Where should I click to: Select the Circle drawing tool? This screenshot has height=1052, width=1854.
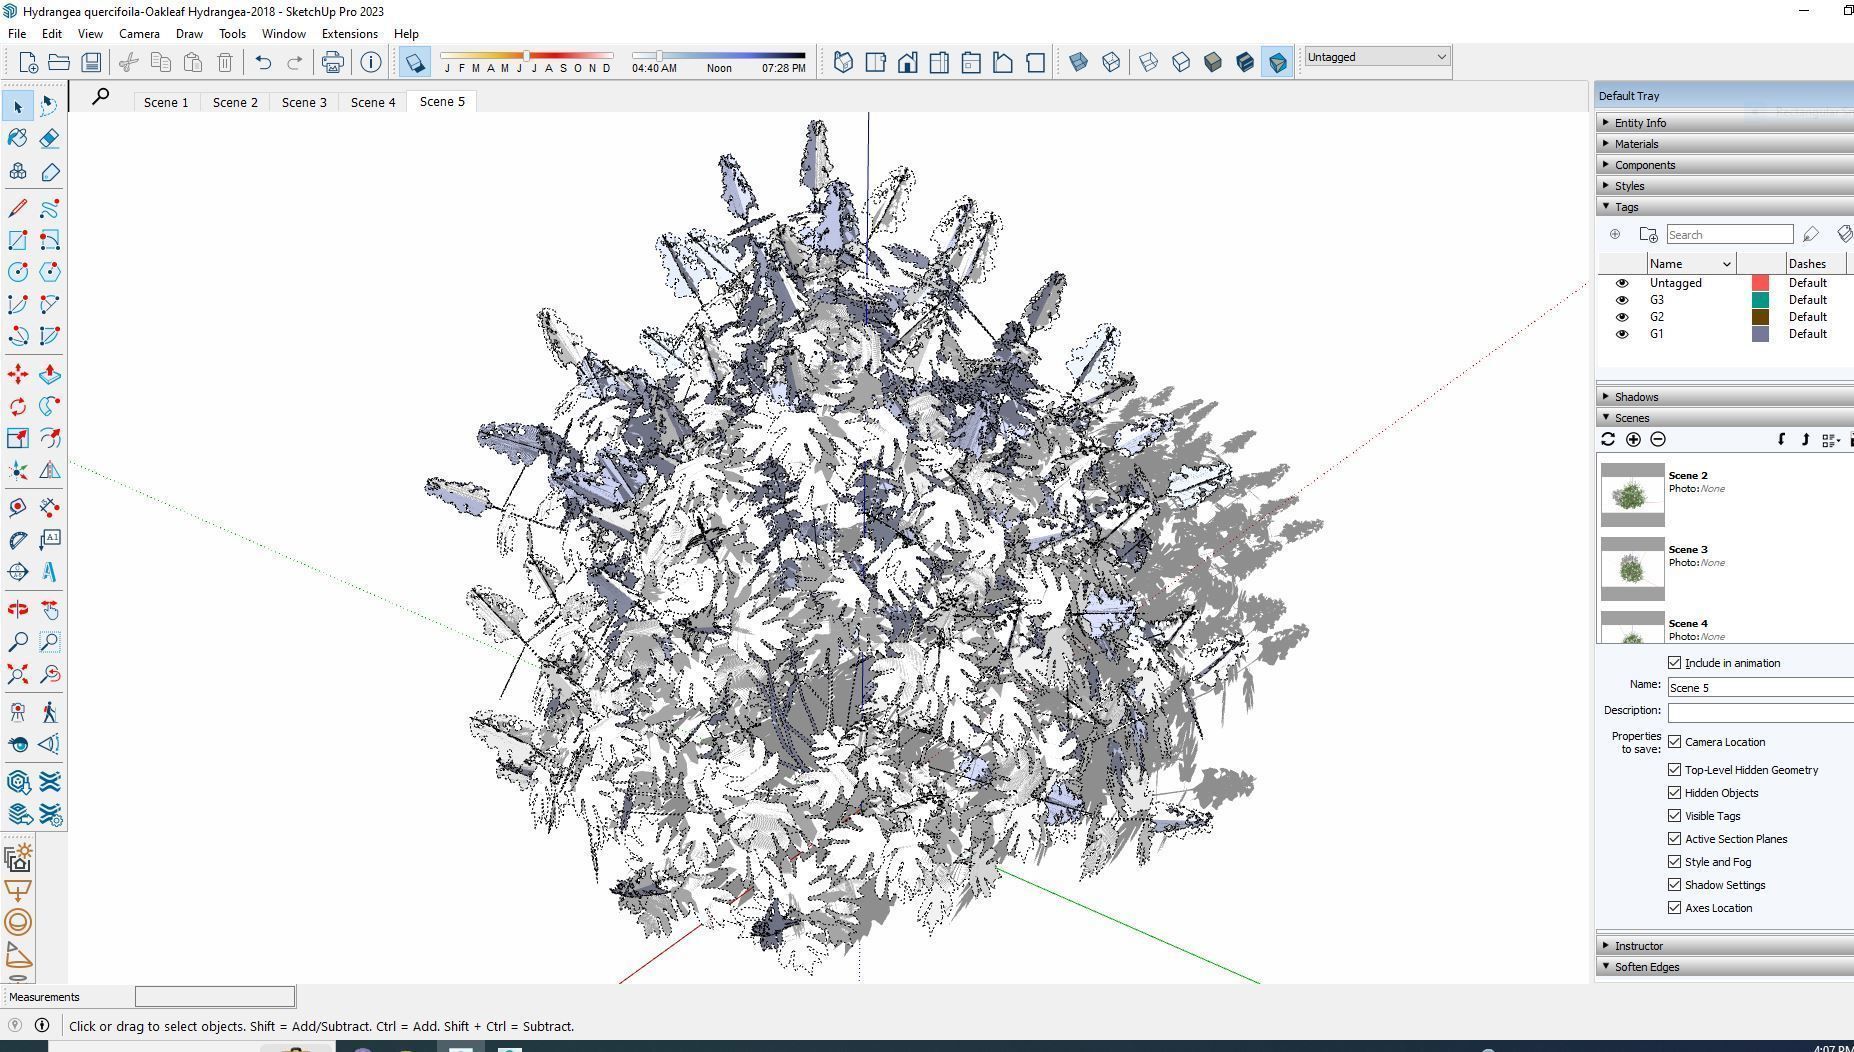(x=18, y=272)
